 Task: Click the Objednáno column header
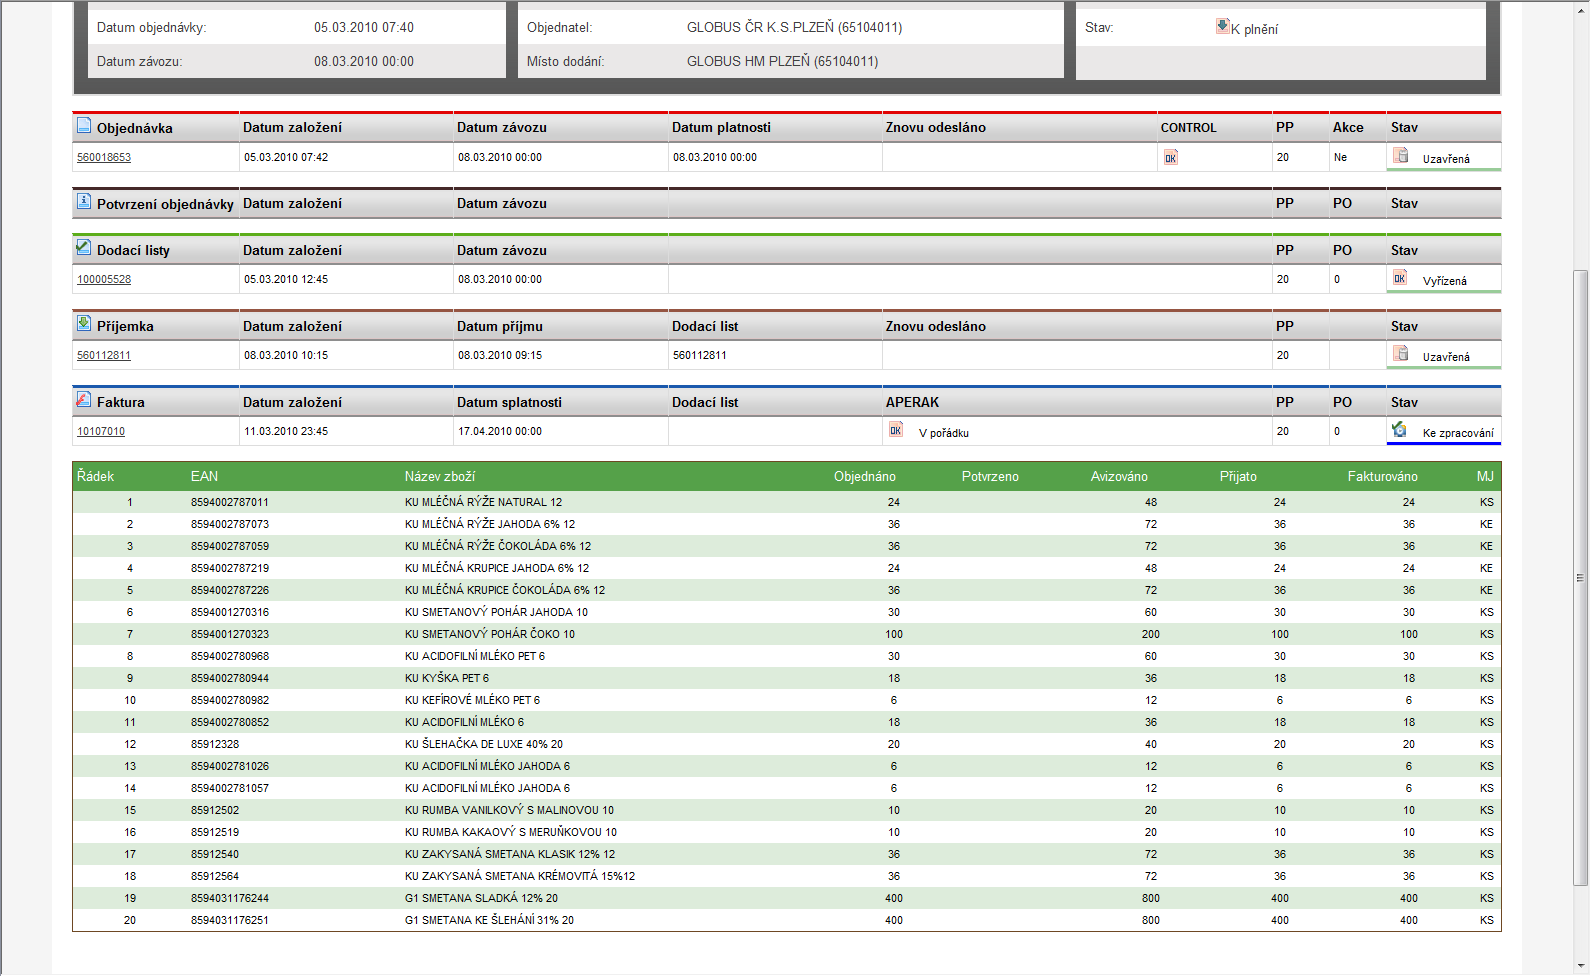(865, 476)
